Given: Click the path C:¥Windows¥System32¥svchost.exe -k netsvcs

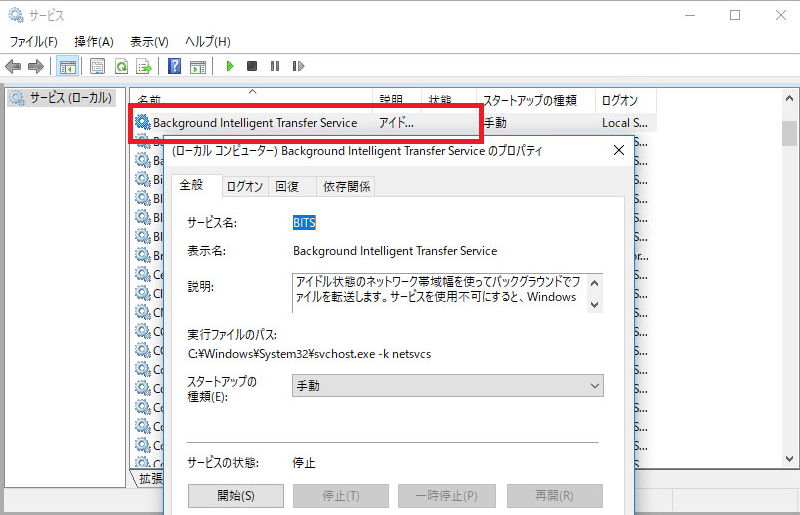Looking at the screenshot, I should pos(309,354).
